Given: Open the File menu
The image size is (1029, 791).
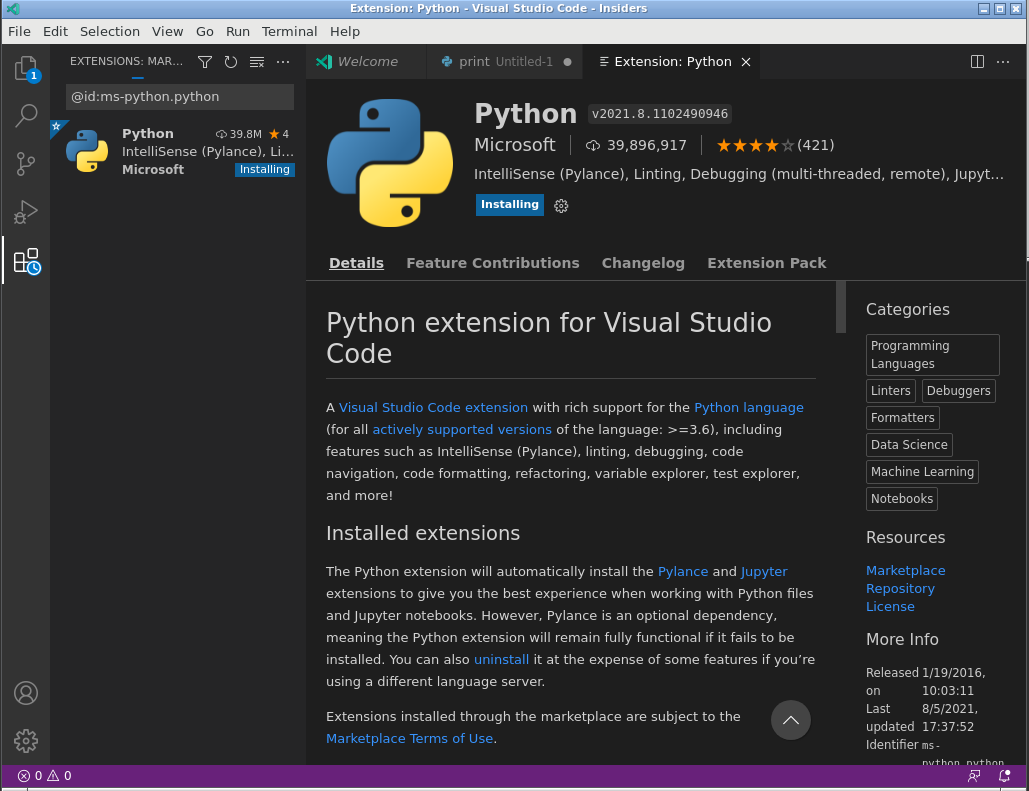Looking at the screenshot, I should [x=19, y=32].
